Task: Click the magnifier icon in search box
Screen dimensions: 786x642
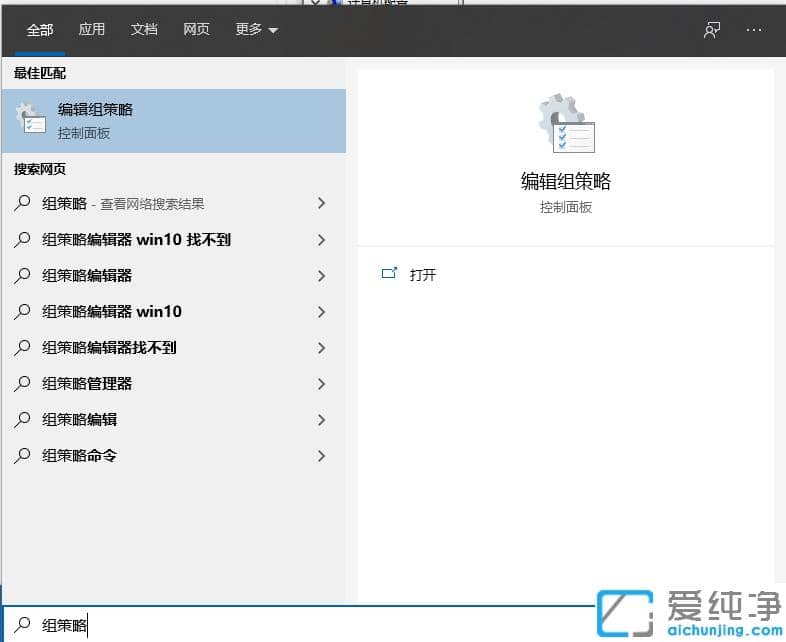Action: coord(23,625)
